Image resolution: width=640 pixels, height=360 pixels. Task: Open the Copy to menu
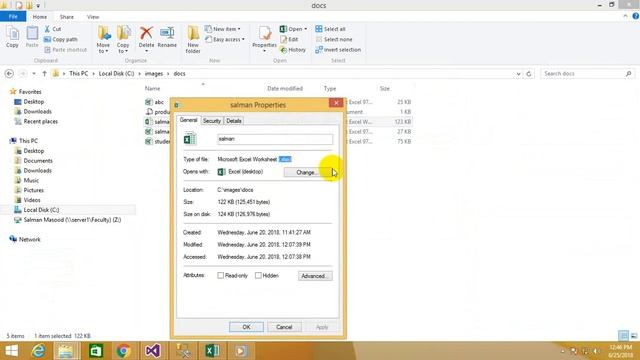click(x=123, y=40)
